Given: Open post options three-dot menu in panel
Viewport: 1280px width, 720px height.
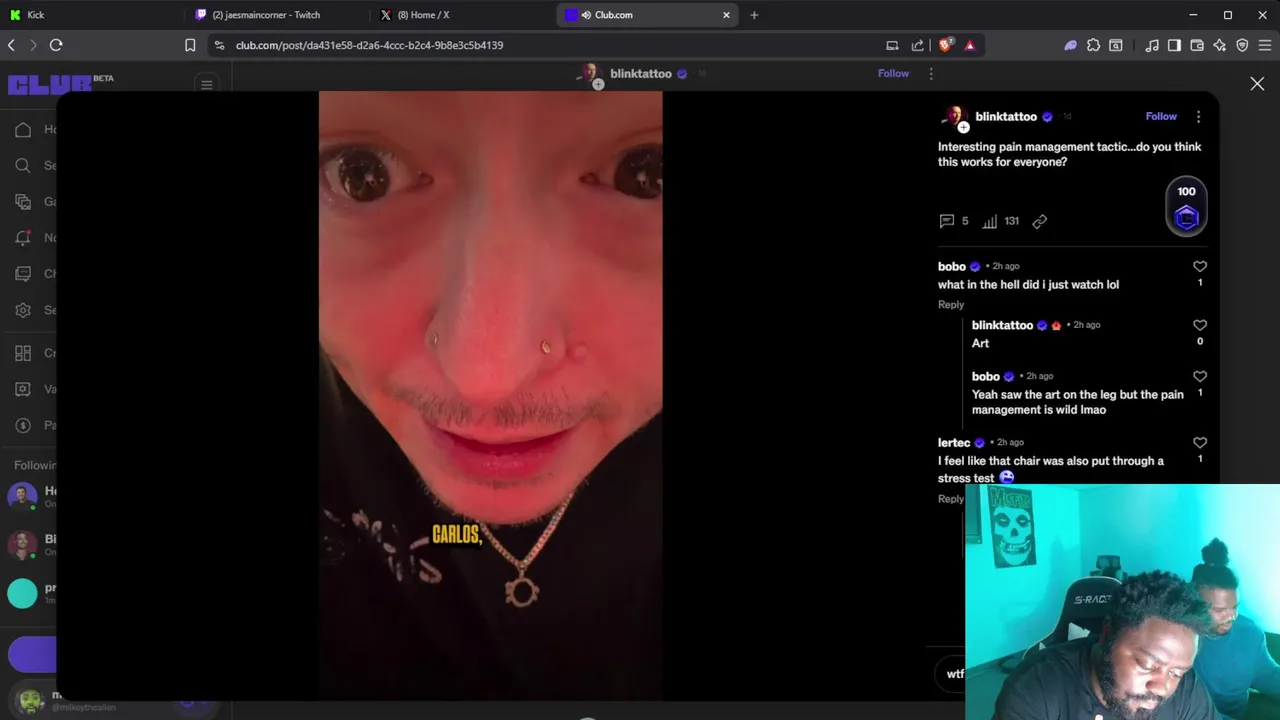Looking at the screenshot, I should coord(1198,117).
